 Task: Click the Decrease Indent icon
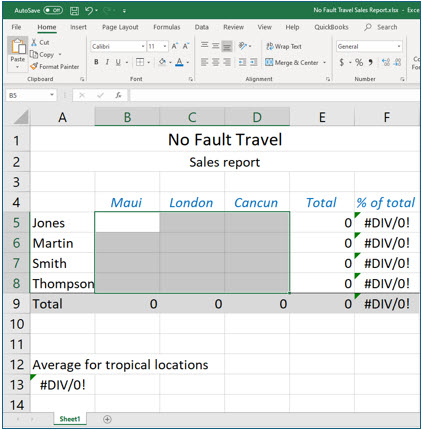pos(242,62)
